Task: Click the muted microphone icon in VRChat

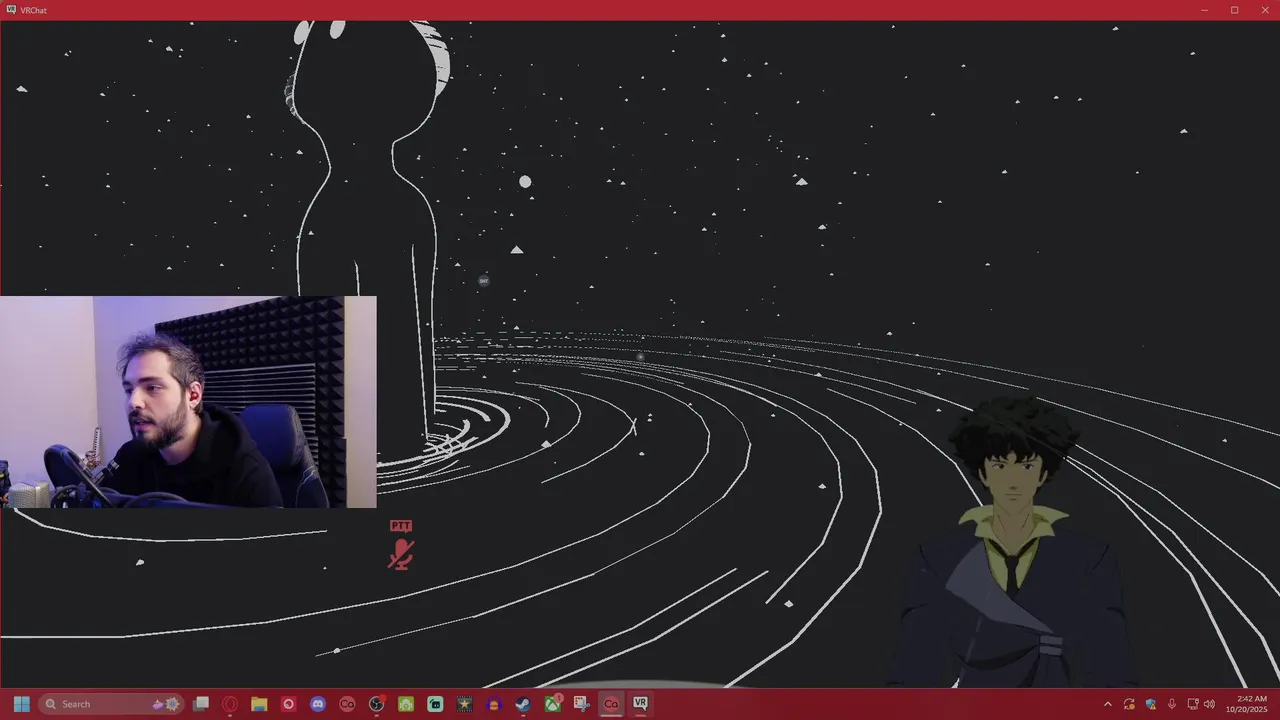Action: 401,554
